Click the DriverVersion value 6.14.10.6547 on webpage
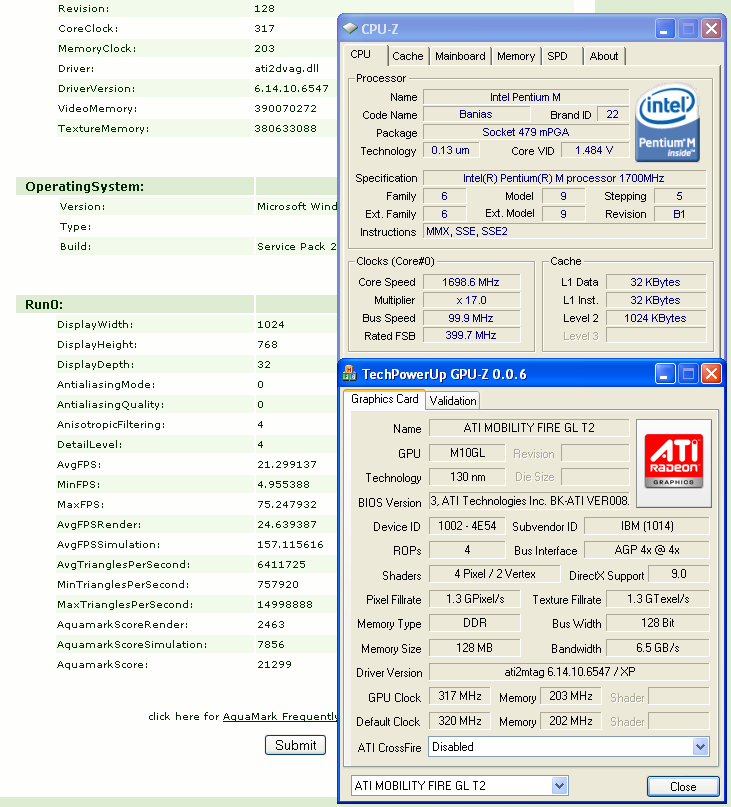Image resolution: width=731 pixels, height=807 pixels. [x=291, y=89]
